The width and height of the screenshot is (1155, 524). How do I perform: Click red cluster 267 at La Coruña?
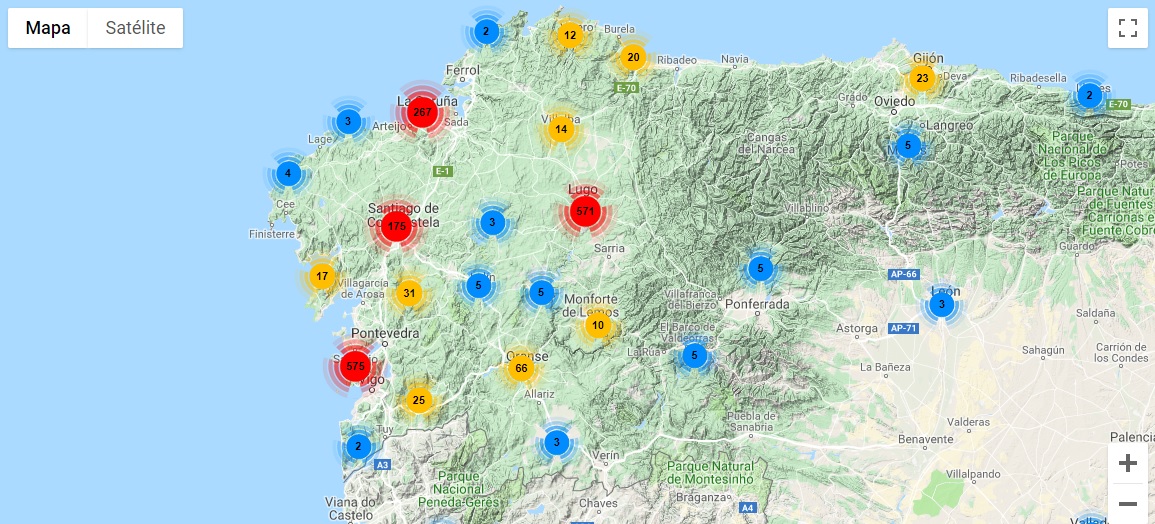(x=422, y=113)
